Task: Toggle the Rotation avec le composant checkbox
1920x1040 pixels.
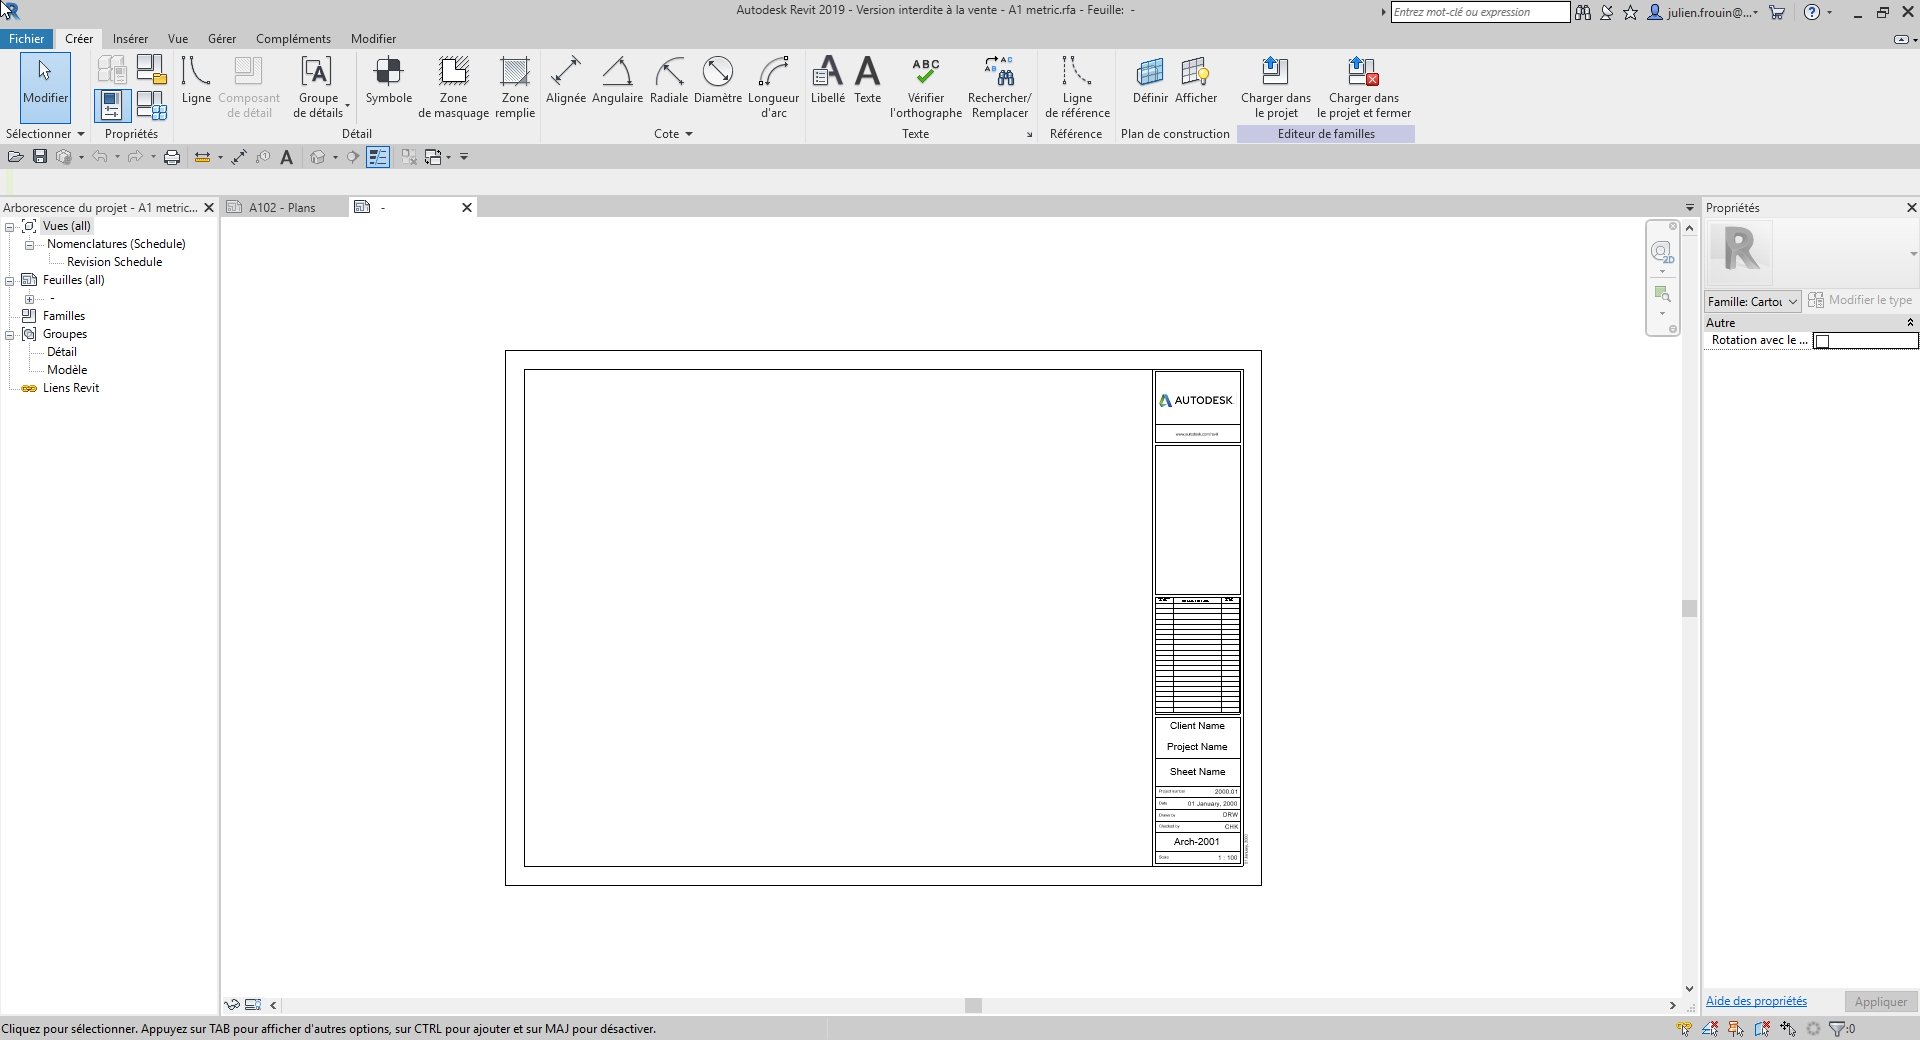Action: pyautogui.click(x=1822, y=342)
